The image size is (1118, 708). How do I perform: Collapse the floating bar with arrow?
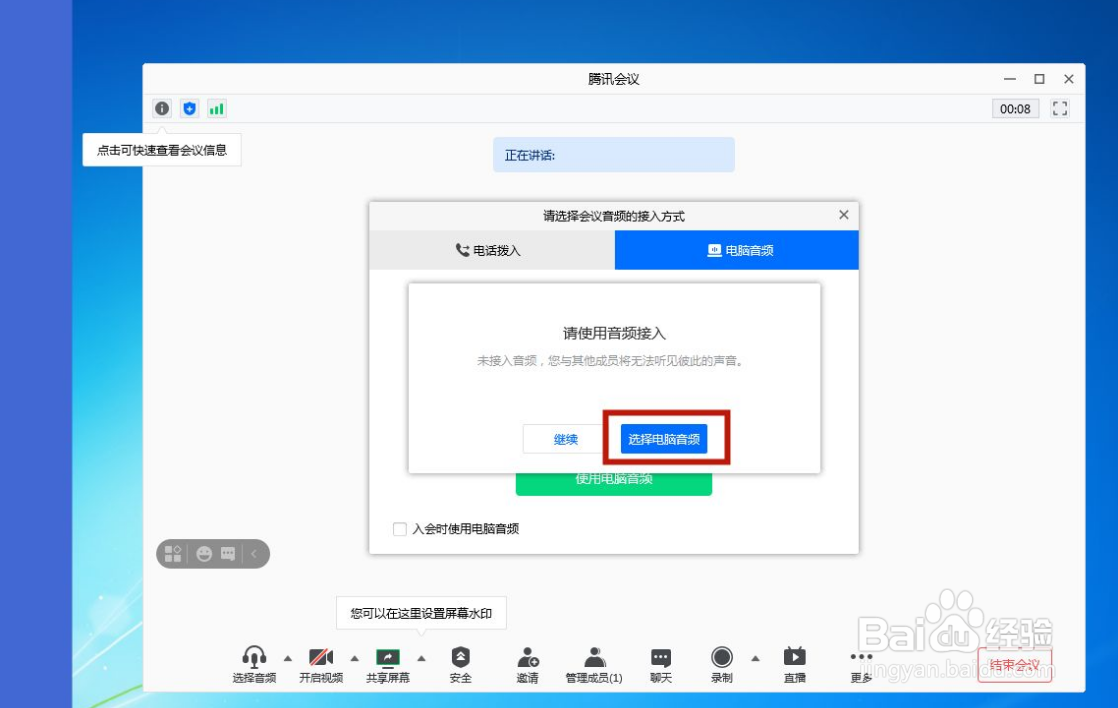(254, 554)
